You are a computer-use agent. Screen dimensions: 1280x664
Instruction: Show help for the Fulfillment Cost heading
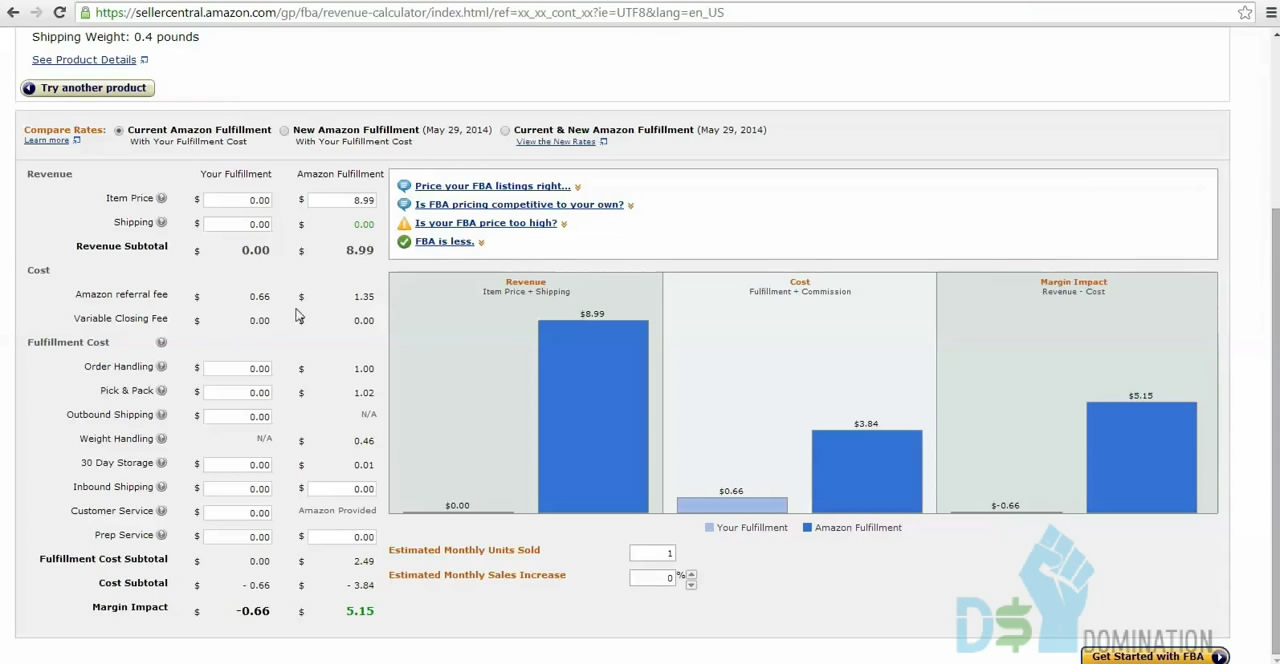pos(162,343)
